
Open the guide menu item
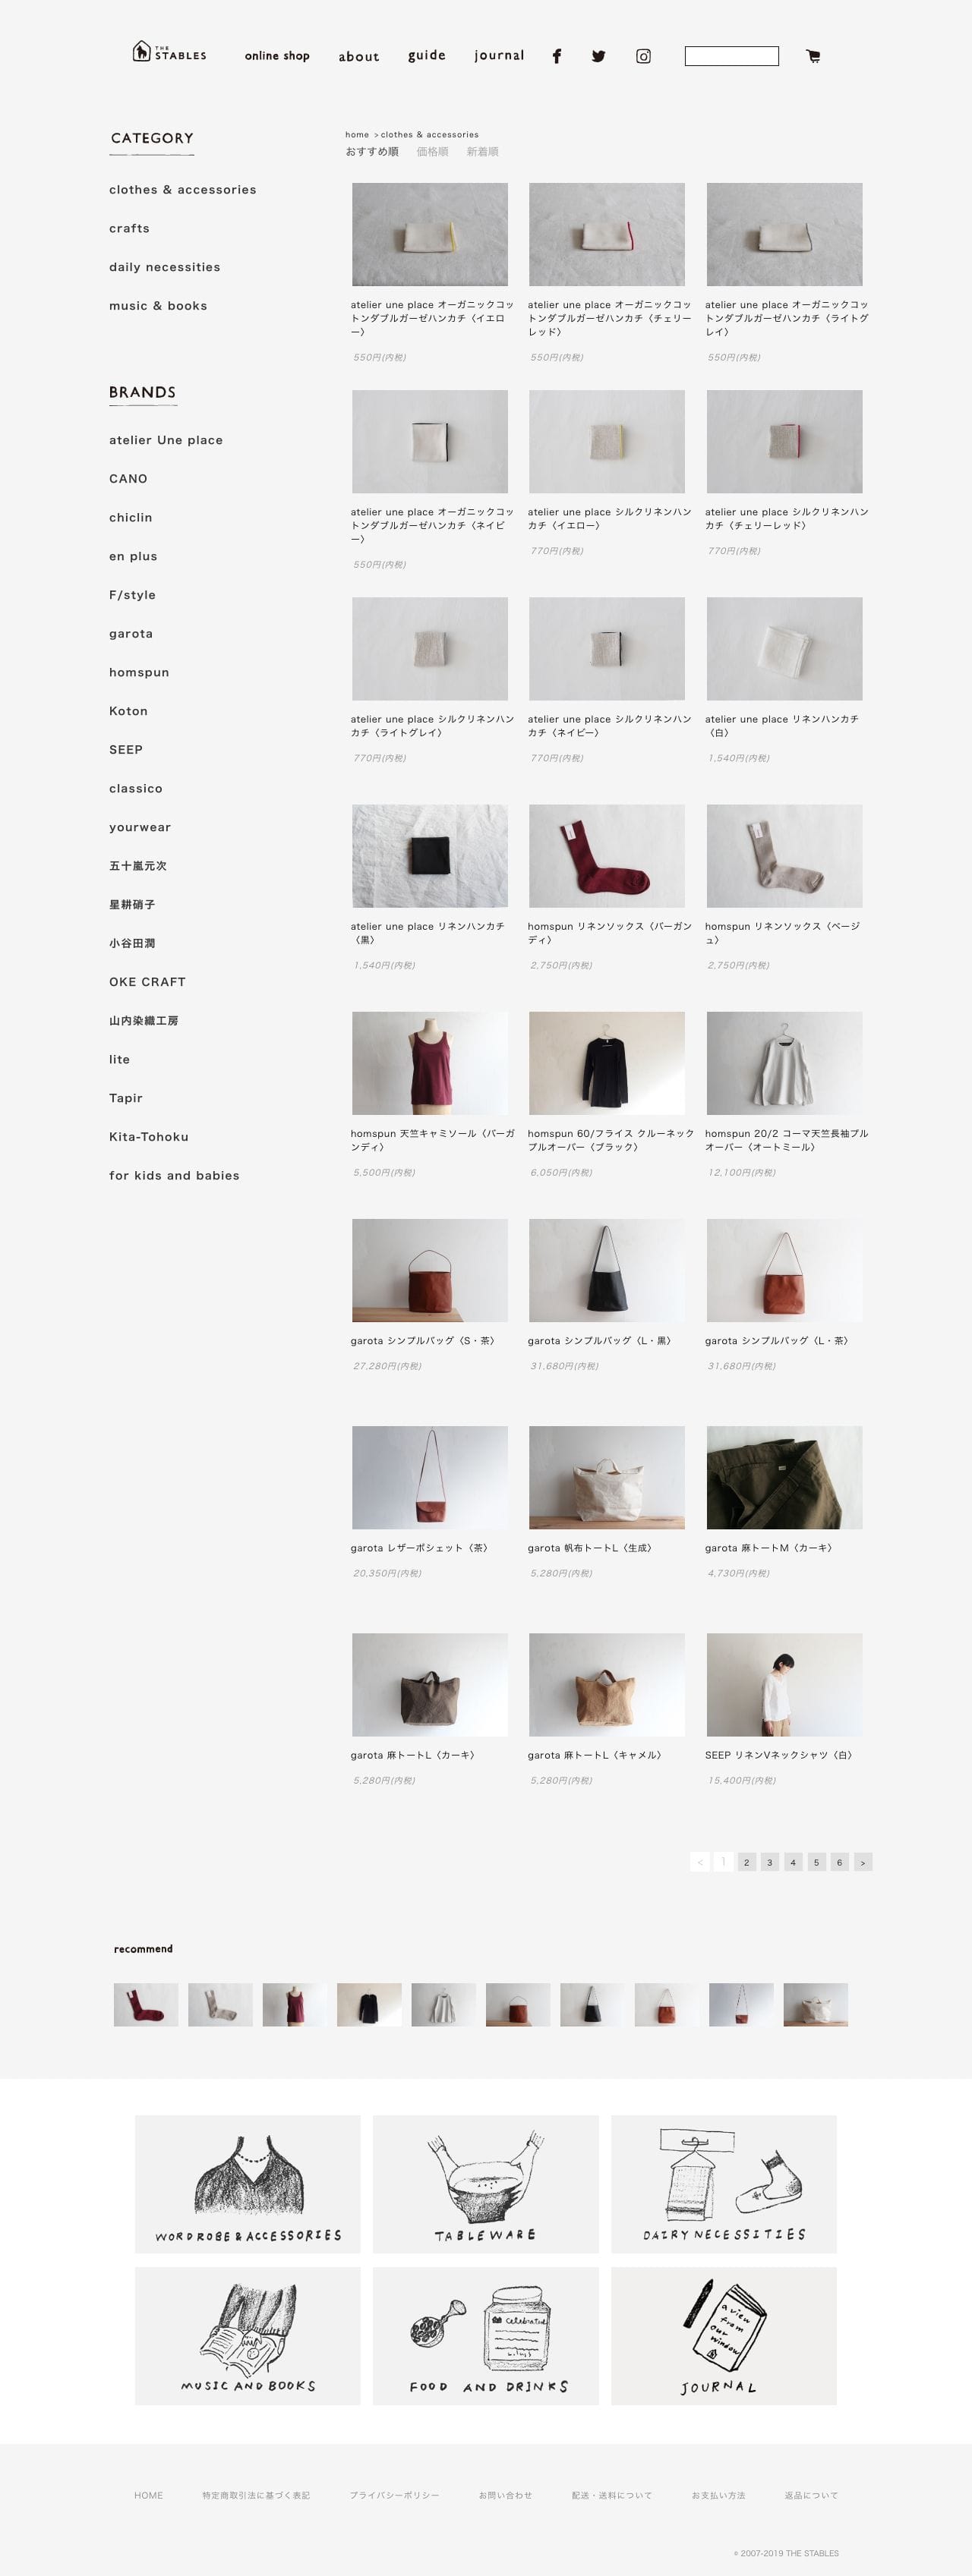(427, 56)
